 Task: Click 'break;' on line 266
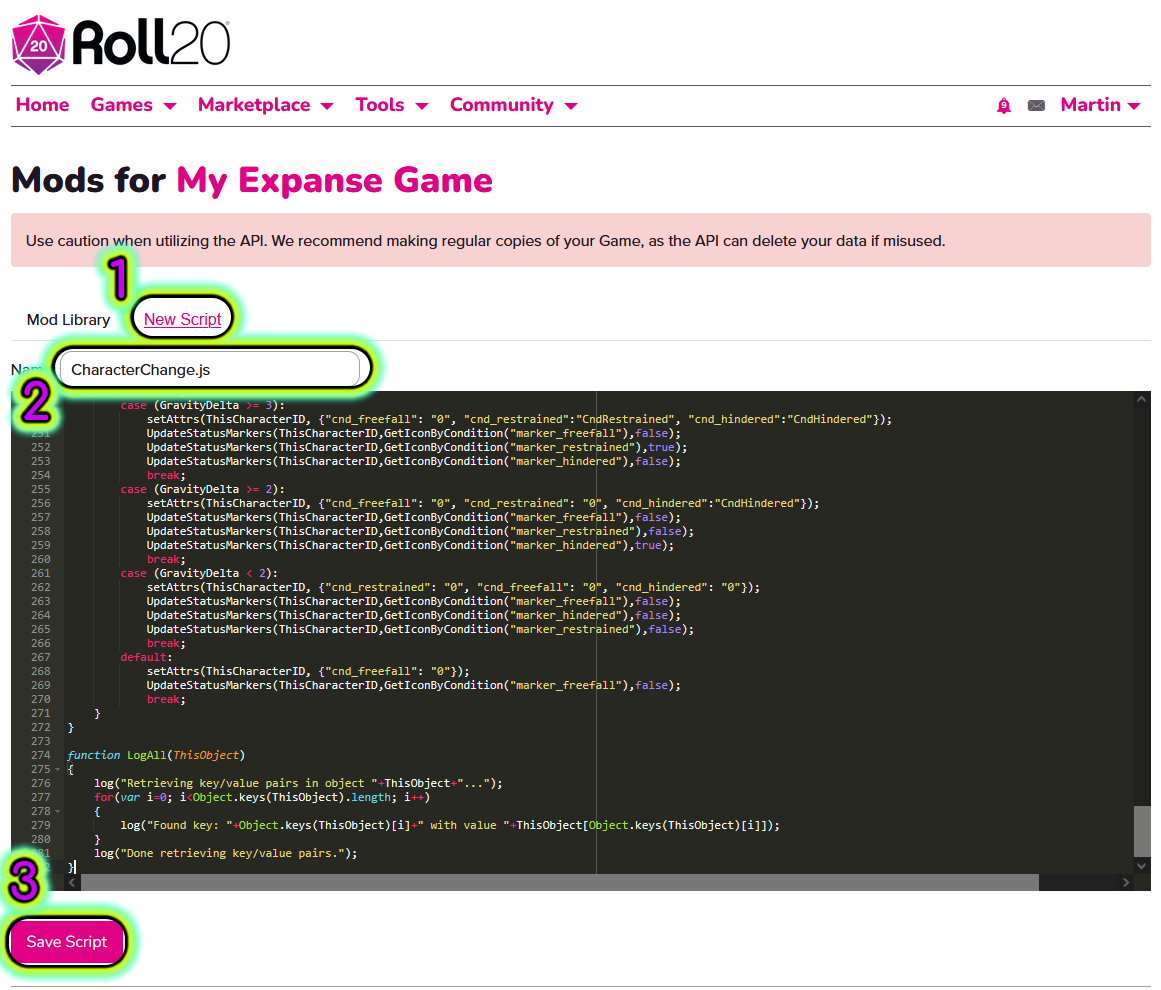[166, 643]
